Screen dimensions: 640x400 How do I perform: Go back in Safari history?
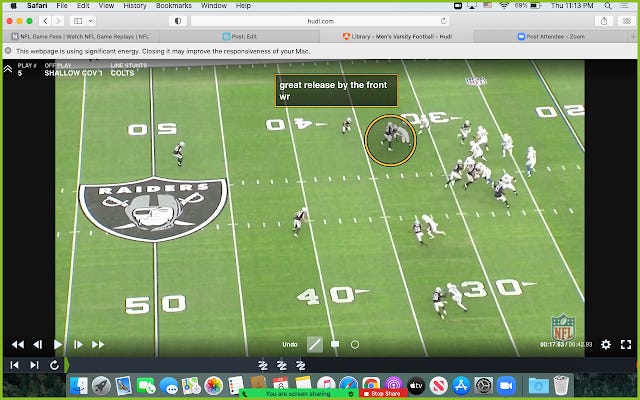(x=45, y=21)
